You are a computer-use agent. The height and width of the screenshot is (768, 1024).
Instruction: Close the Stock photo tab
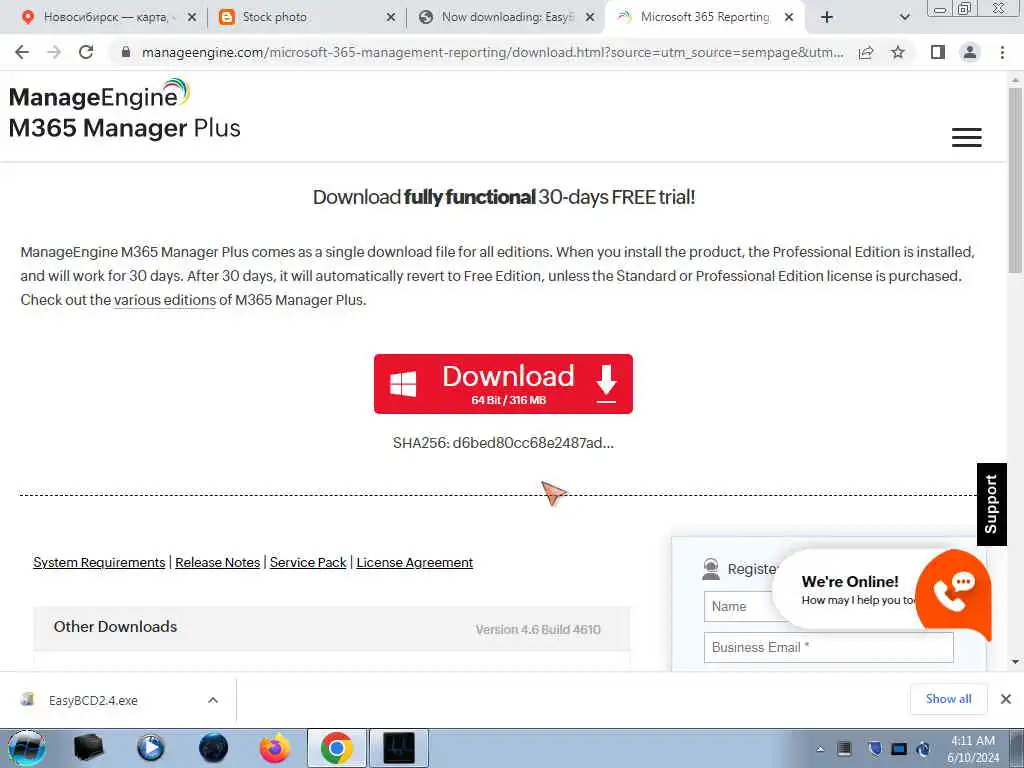coord(391,18)
